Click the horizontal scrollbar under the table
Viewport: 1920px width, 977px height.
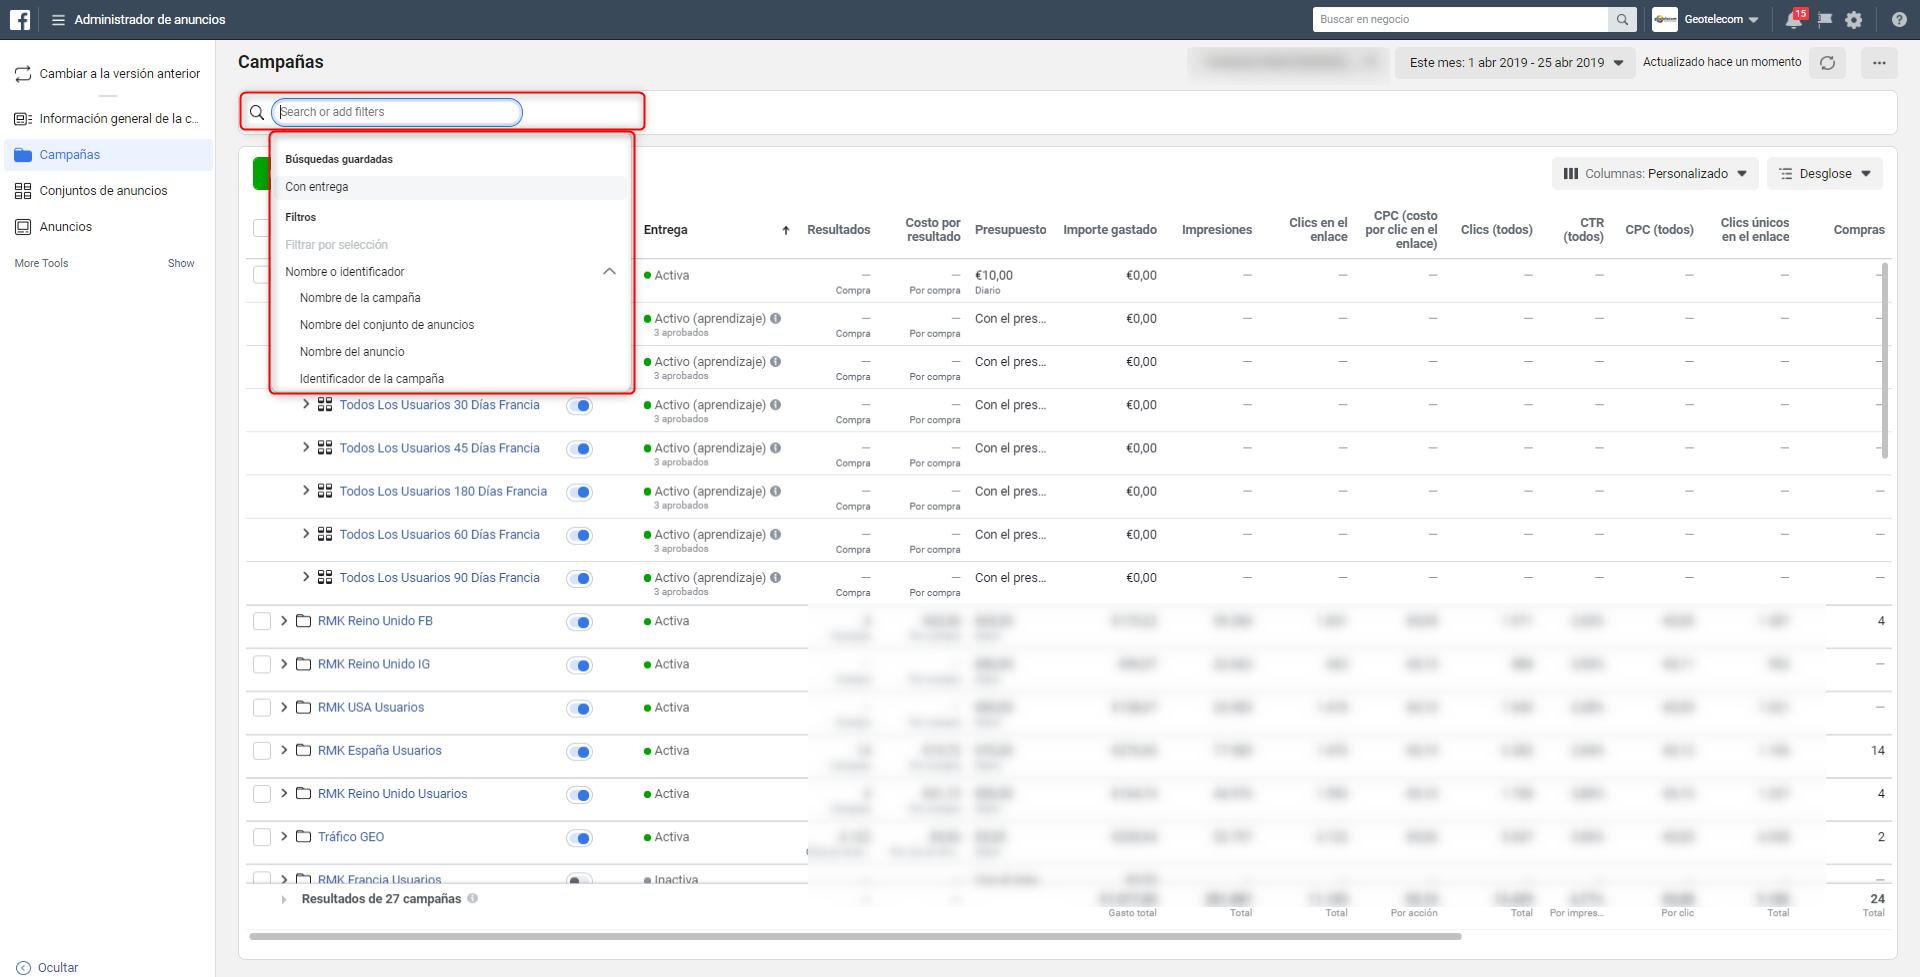tap(855, 937)
